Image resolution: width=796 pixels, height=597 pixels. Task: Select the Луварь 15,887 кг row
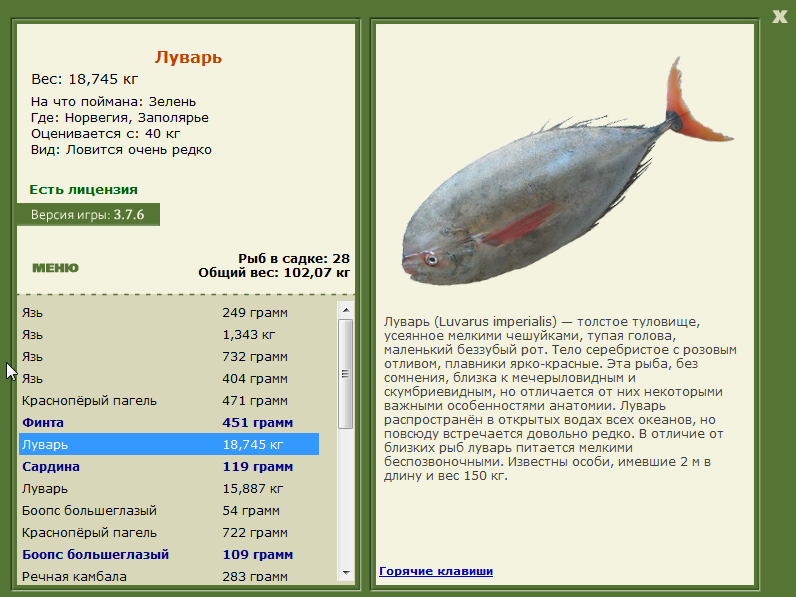point(169,488)
